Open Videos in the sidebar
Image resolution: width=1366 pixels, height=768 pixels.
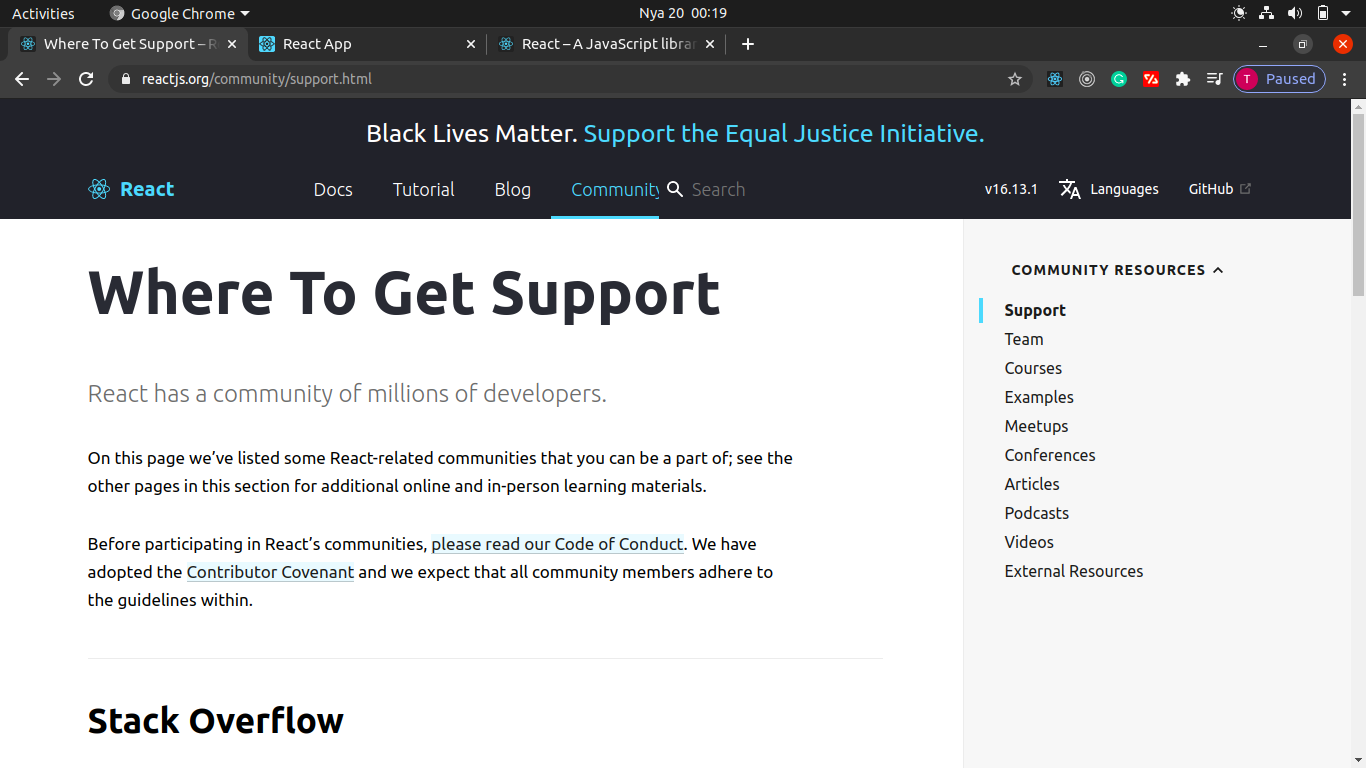click(x=1029, y=542)
